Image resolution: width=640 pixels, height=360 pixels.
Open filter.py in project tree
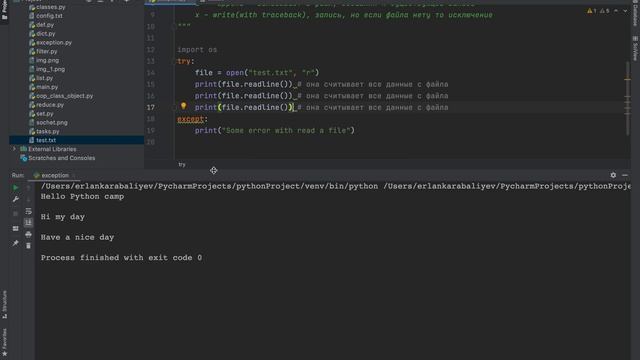pyautogui.click(x=47, y=51)
